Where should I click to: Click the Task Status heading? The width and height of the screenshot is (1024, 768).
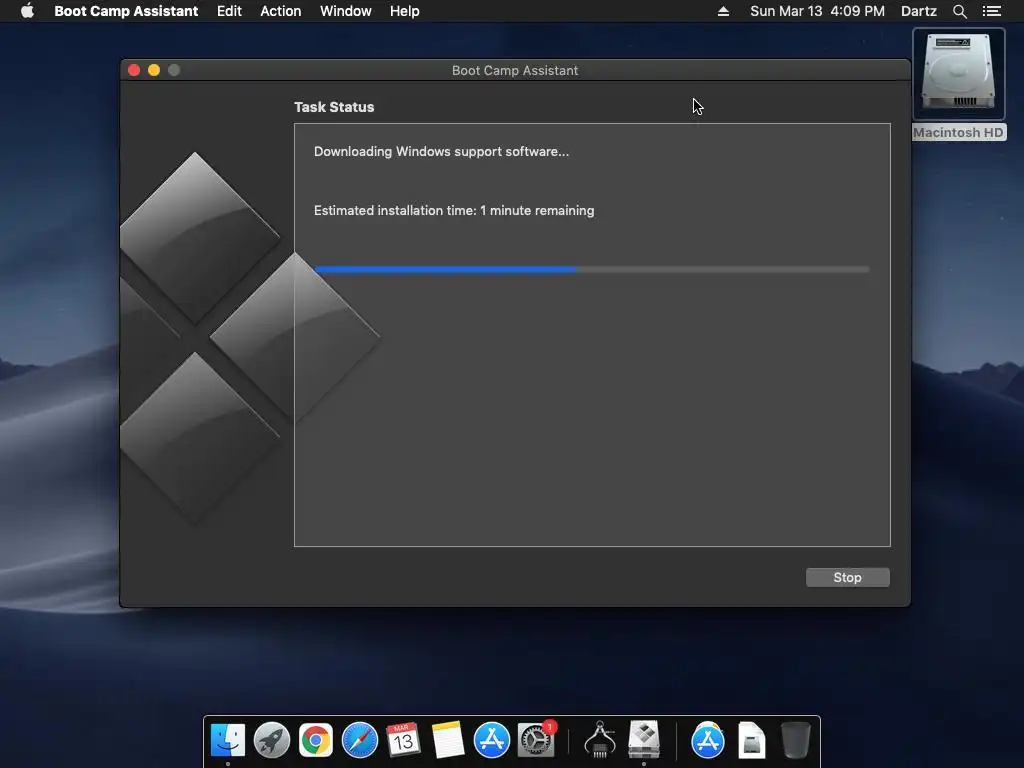click(334, 107)
